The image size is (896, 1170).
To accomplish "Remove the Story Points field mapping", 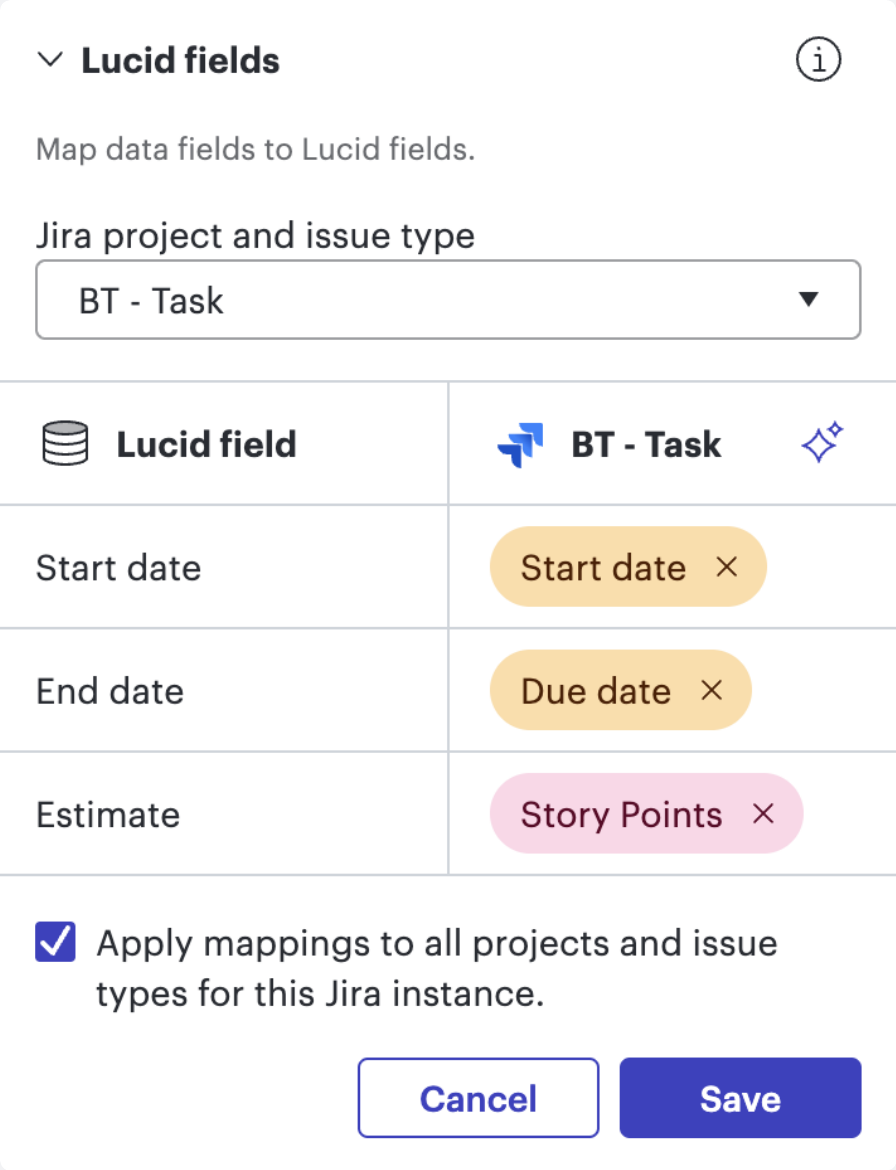I will [x=763, y=814].
